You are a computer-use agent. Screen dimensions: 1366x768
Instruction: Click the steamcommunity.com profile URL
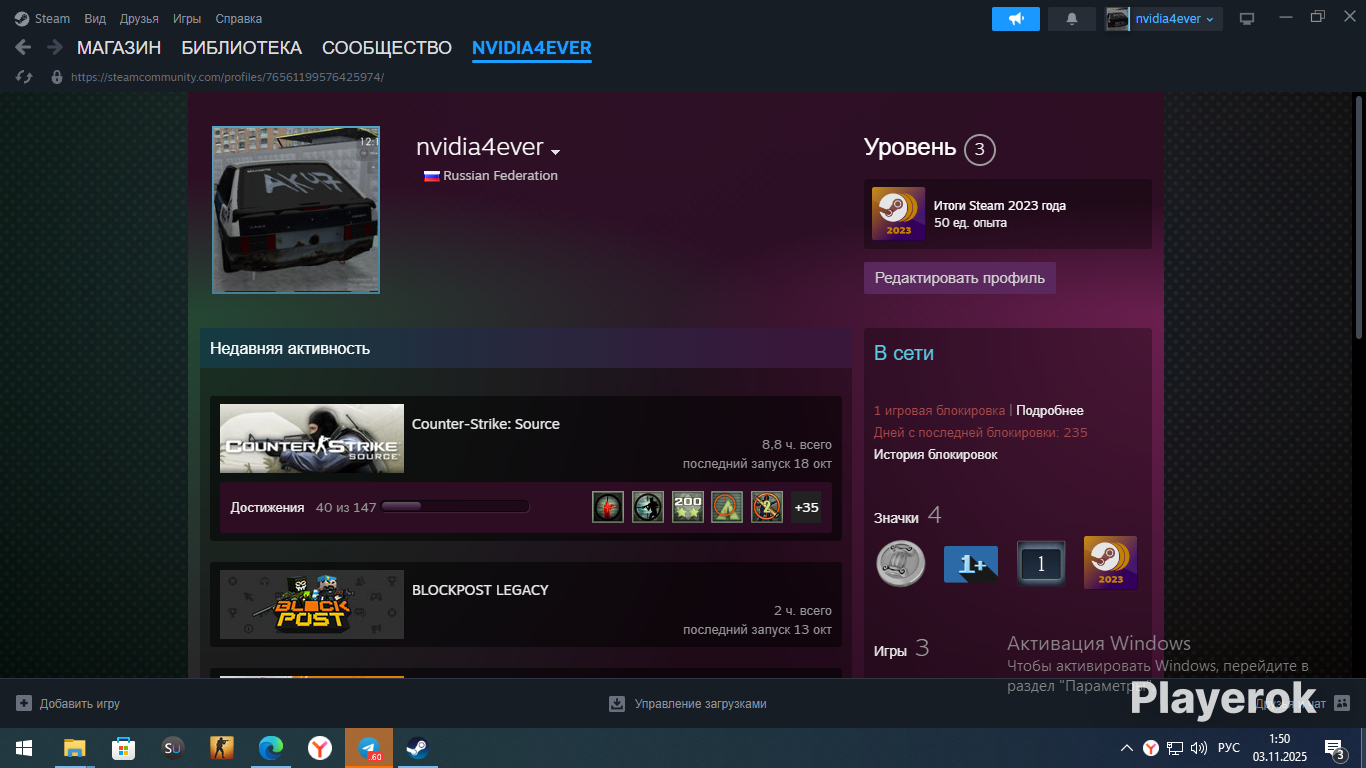[x=227, y=77]
